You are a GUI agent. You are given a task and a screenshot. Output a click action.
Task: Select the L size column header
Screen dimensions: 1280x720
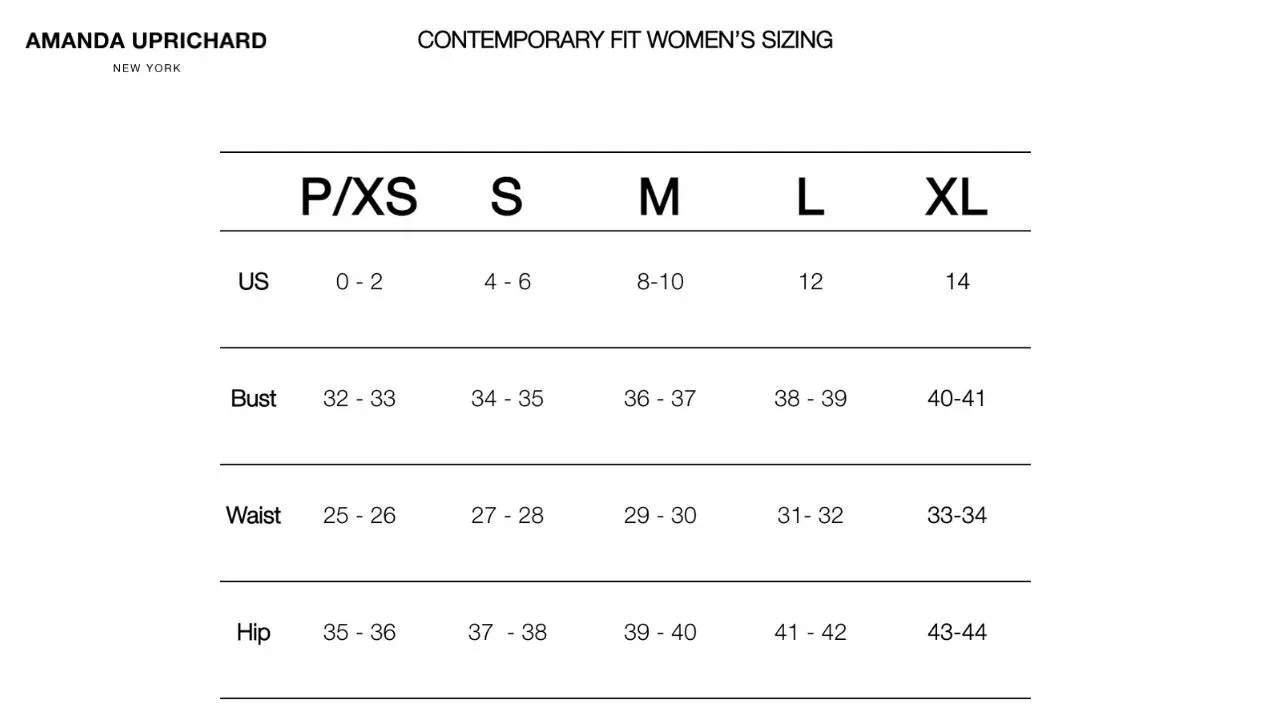pyautogui.click(x=810, y=196)
